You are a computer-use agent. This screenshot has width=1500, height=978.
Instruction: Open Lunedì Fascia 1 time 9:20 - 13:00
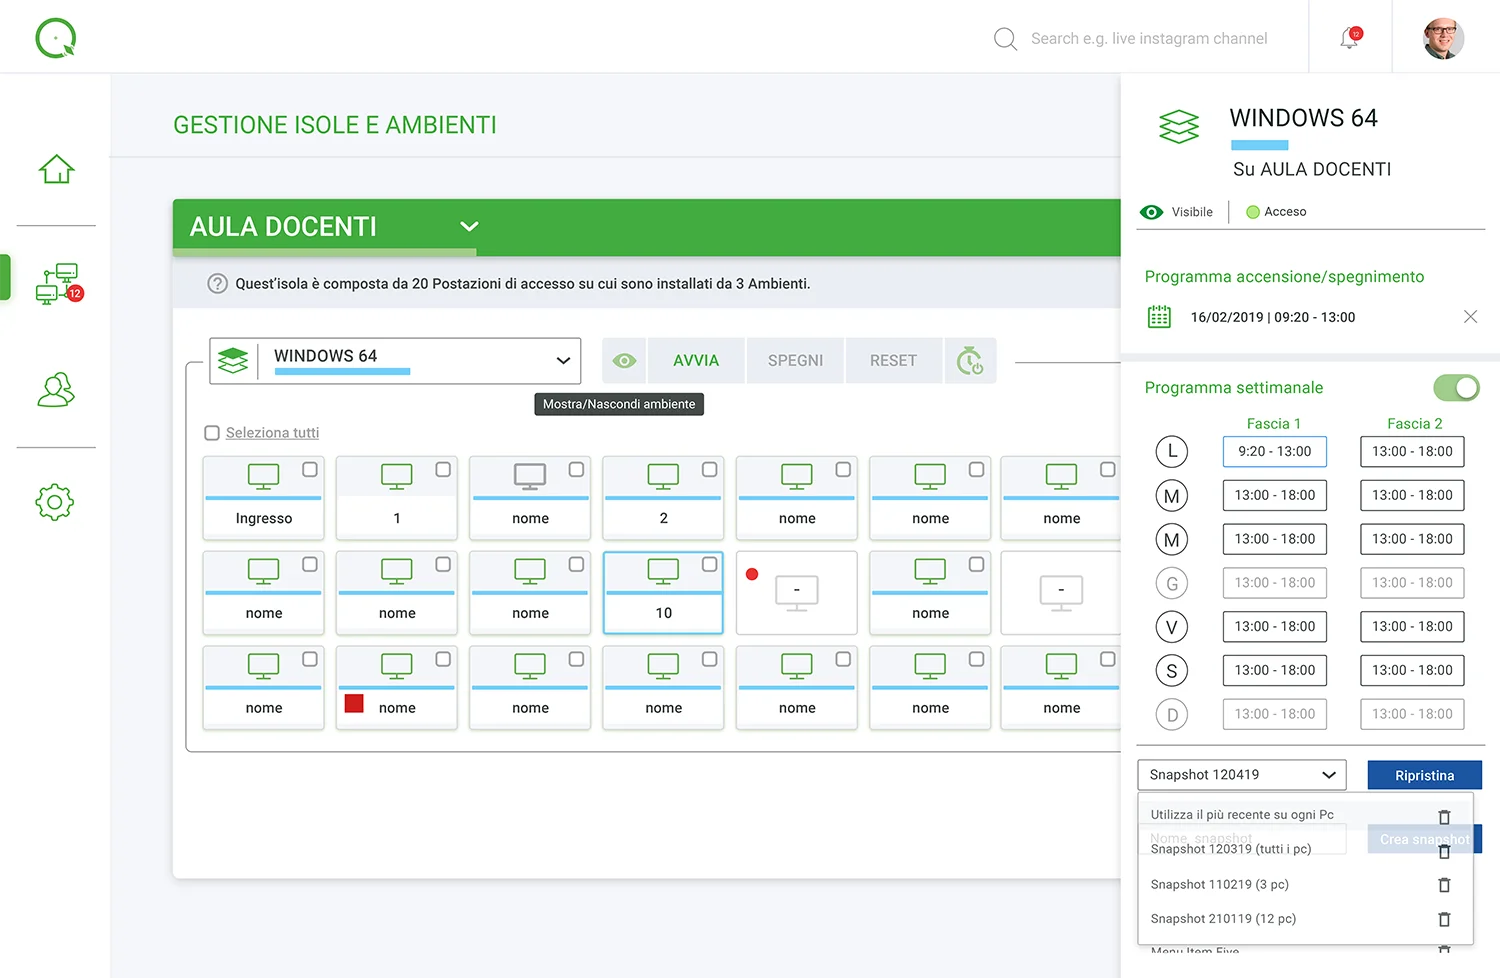tap(1275, 451)
